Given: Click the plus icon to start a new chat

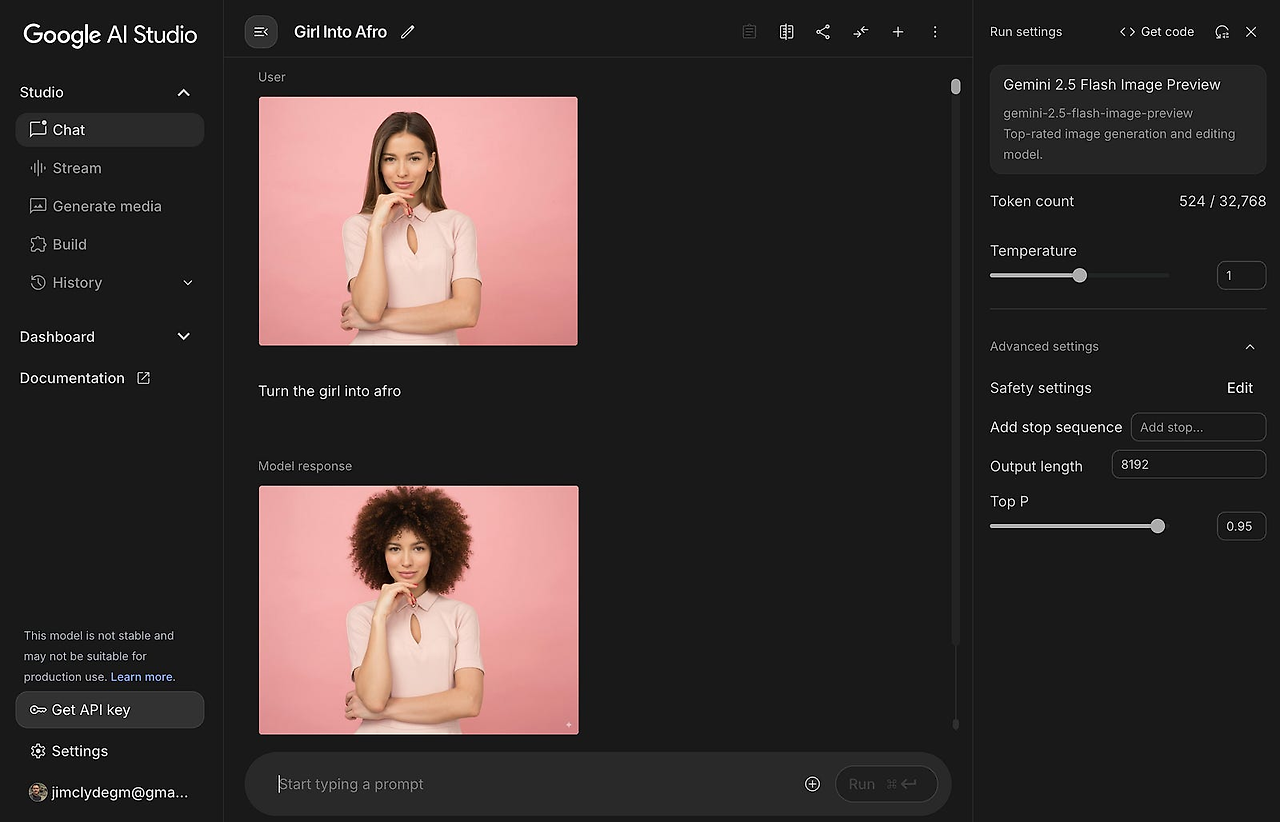Looking at the screenshot, I should point(898,32).
